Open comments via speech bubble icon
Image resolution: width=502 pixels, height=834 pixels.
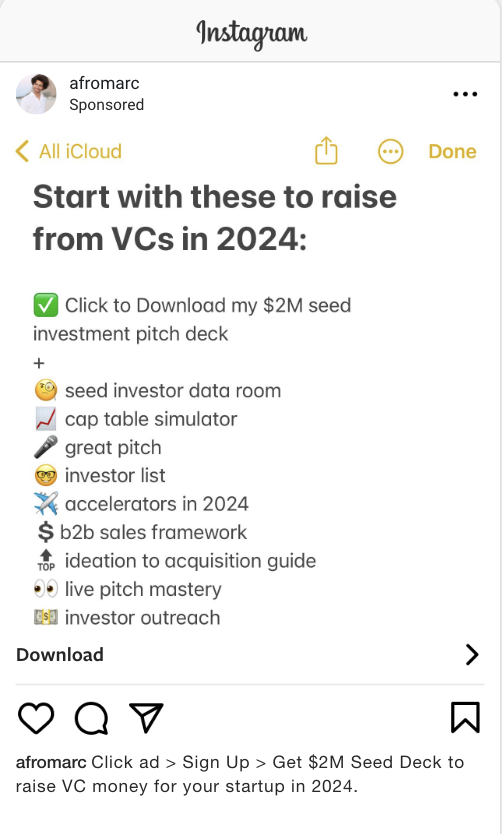(x=91, y=718)
